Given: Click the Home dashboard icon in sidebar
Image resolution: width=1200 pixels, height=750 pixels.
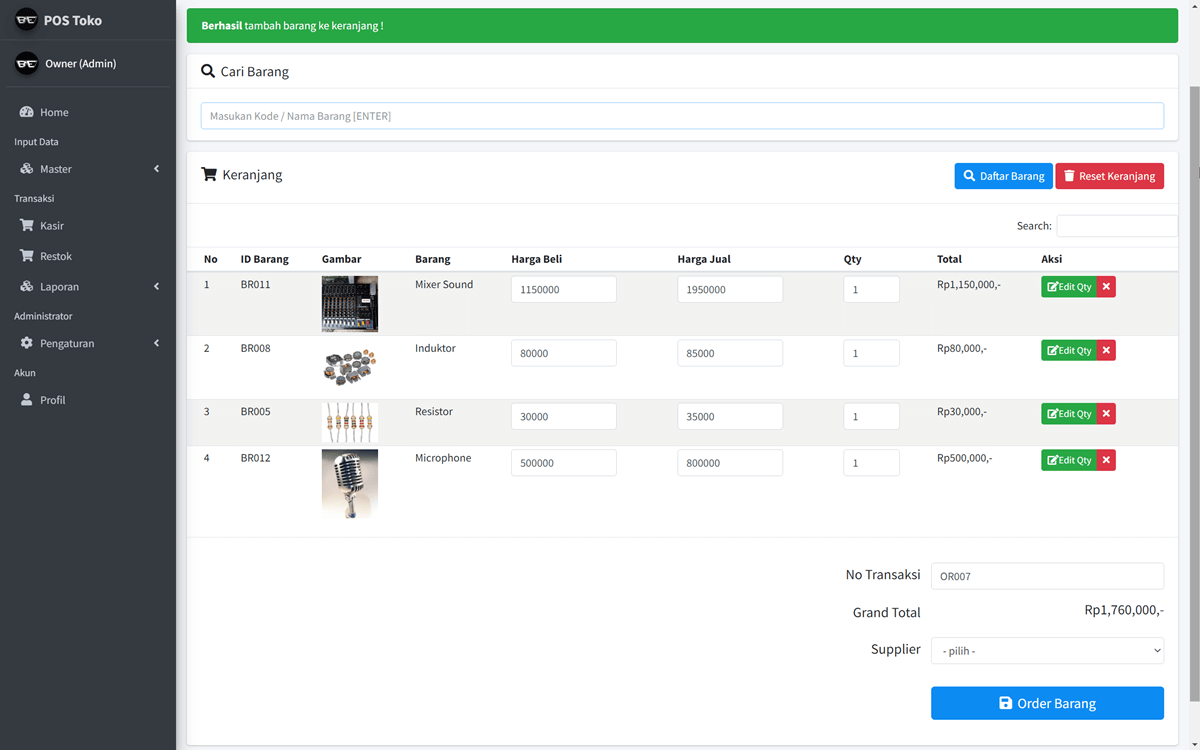Looking at the screenshot, I should tap(27, 113).
